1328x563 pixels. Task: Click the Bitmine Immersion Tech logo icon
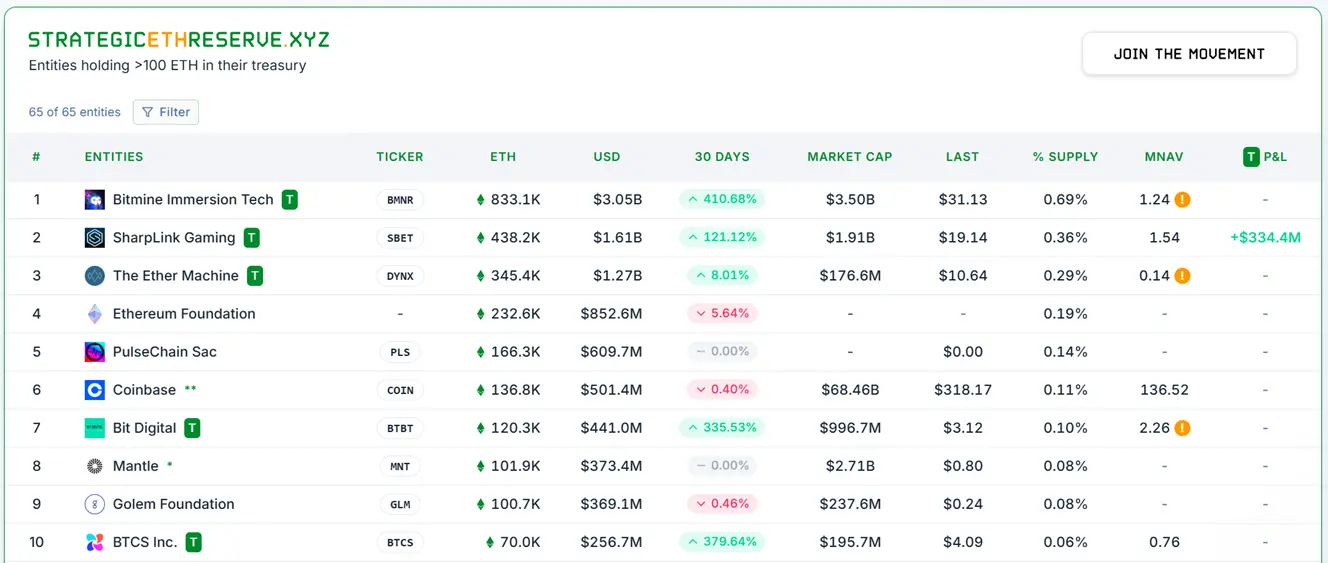(x=94, y=200)
